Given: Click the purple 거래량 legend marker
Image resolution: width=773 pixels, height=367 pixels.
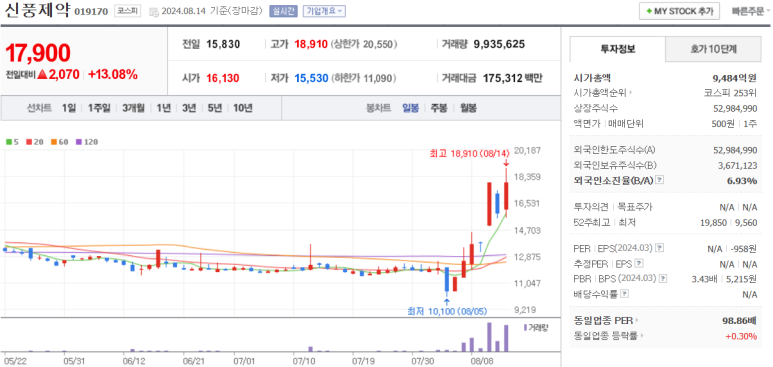Looking at the screenshot, I should coord(525,327).
